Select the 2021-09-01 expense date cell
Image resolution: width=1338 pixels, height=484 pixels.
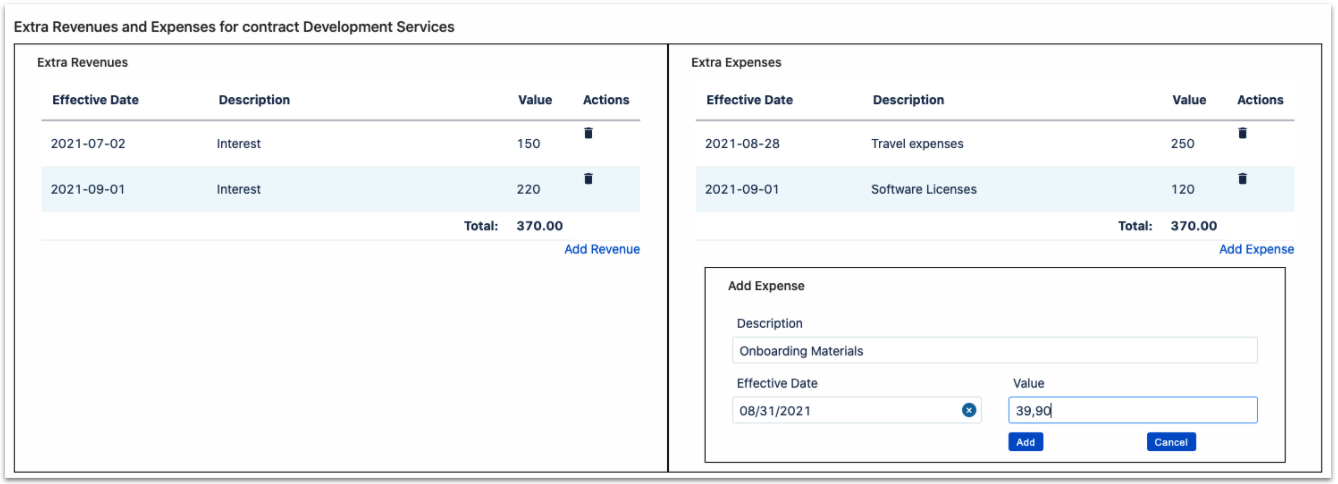click(742, 190)
